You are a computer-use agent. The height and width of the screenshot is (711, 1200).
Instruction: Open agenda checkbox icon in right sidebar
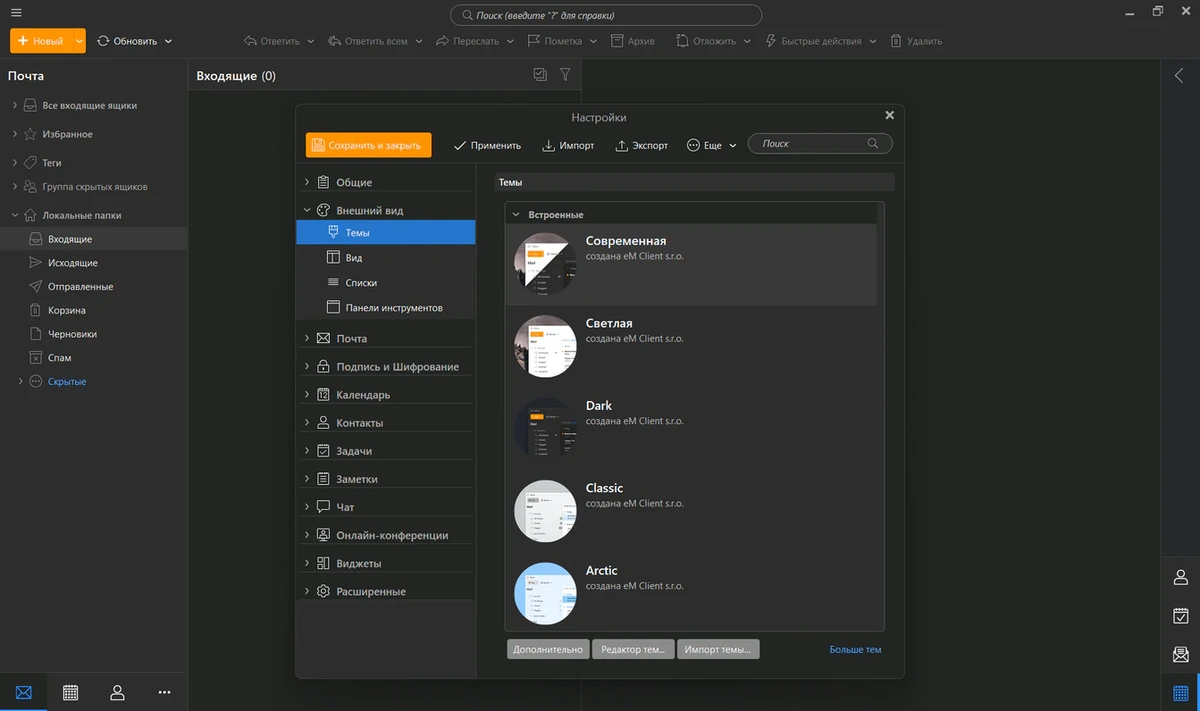tap(1180, 616)
